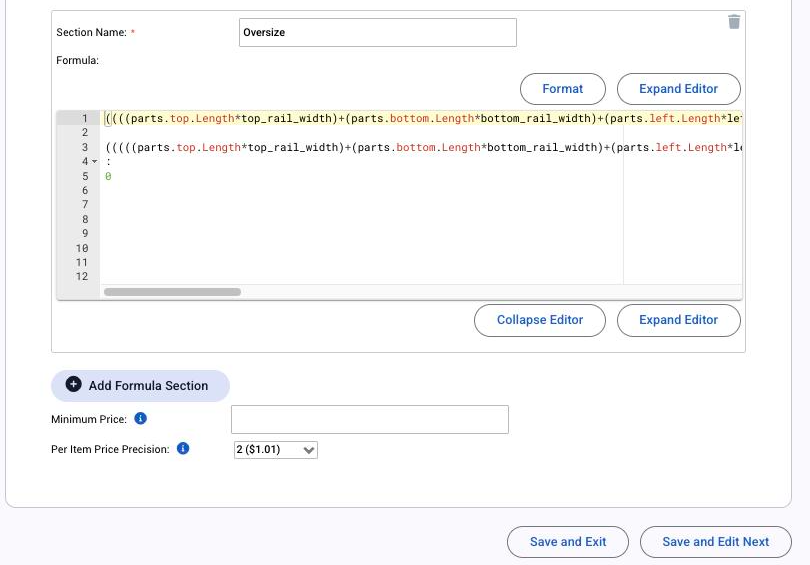Click line number 5 in the gutter

pos(85,176)
